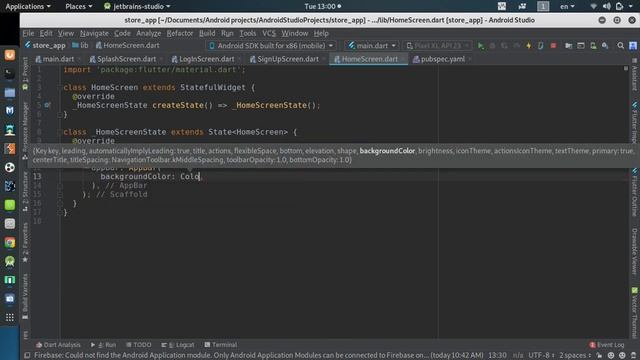640x360 pixels.
Task: Open the Logcat tool window
Action: [x=178, y=345]
